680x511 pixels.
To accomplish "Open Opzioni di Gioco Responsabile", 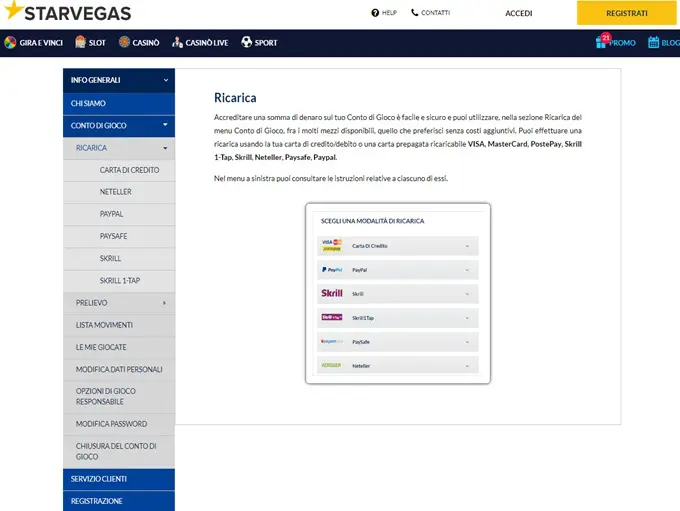I will (x=119, y=396).
